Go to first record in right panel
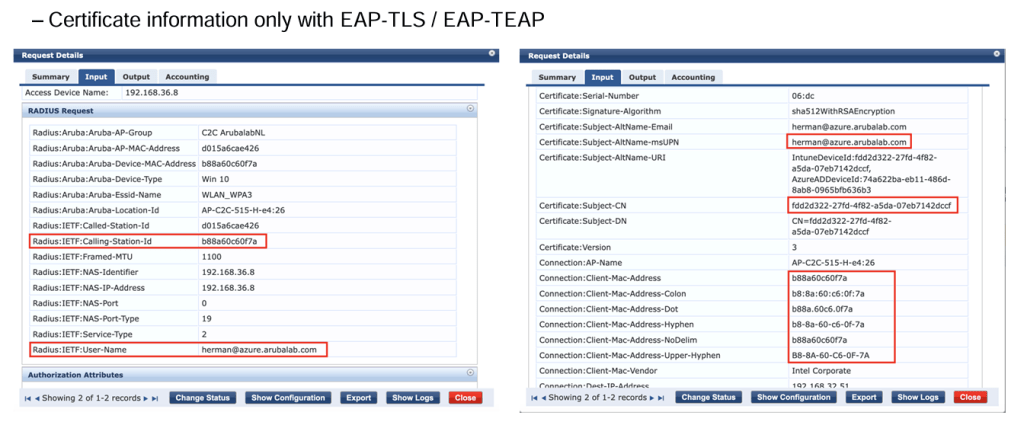 coord(532,398)
